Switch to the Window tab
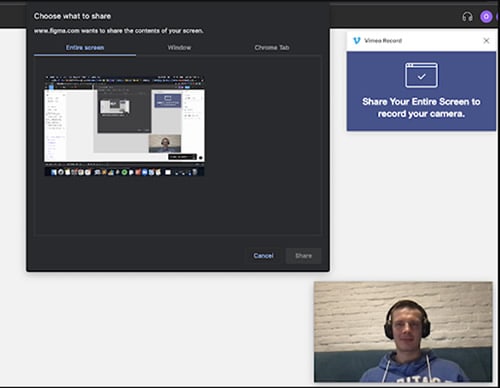Screen dimensions: 500x388 [x=179, y=48]
